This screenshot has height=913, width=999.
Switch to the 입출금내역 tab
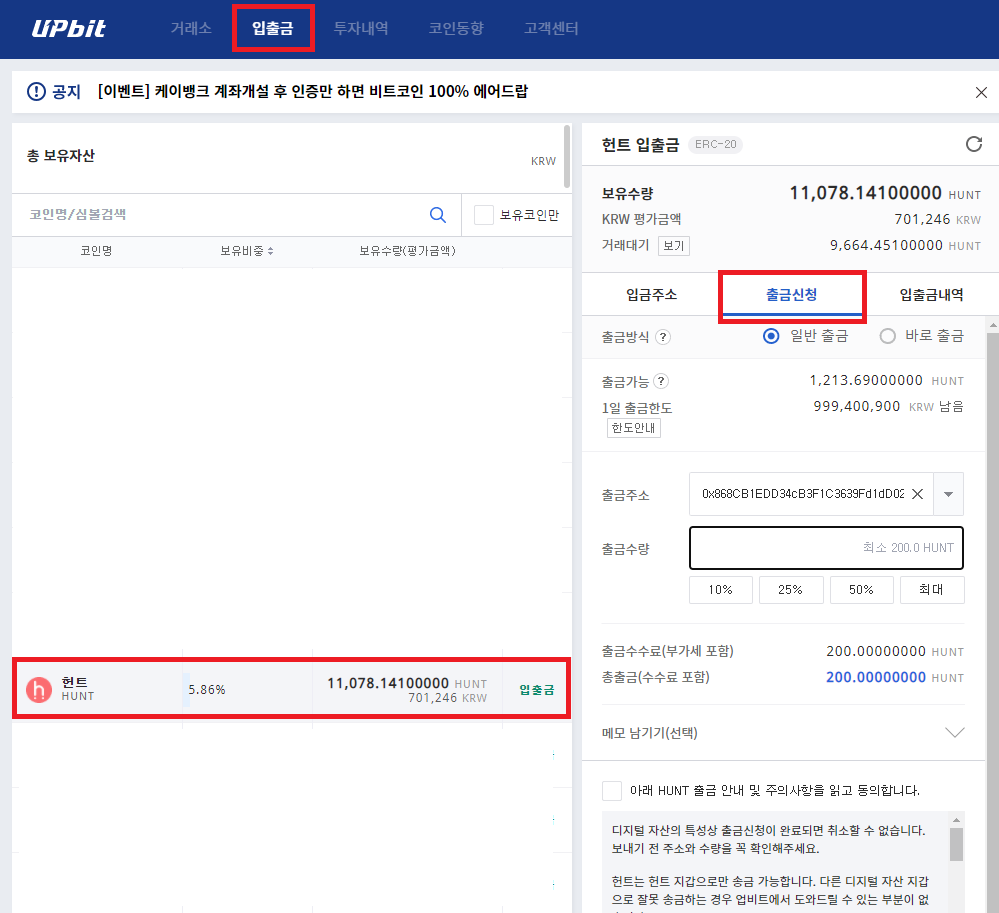tap(931, 294)
